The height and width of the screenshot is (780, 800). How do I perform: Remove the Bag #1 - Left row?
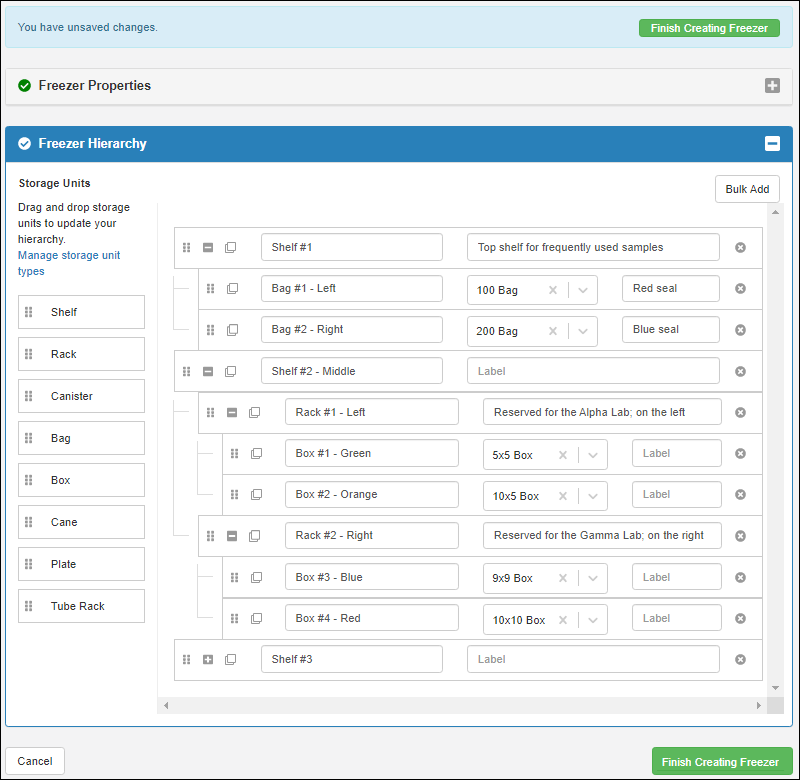[740, 289]
